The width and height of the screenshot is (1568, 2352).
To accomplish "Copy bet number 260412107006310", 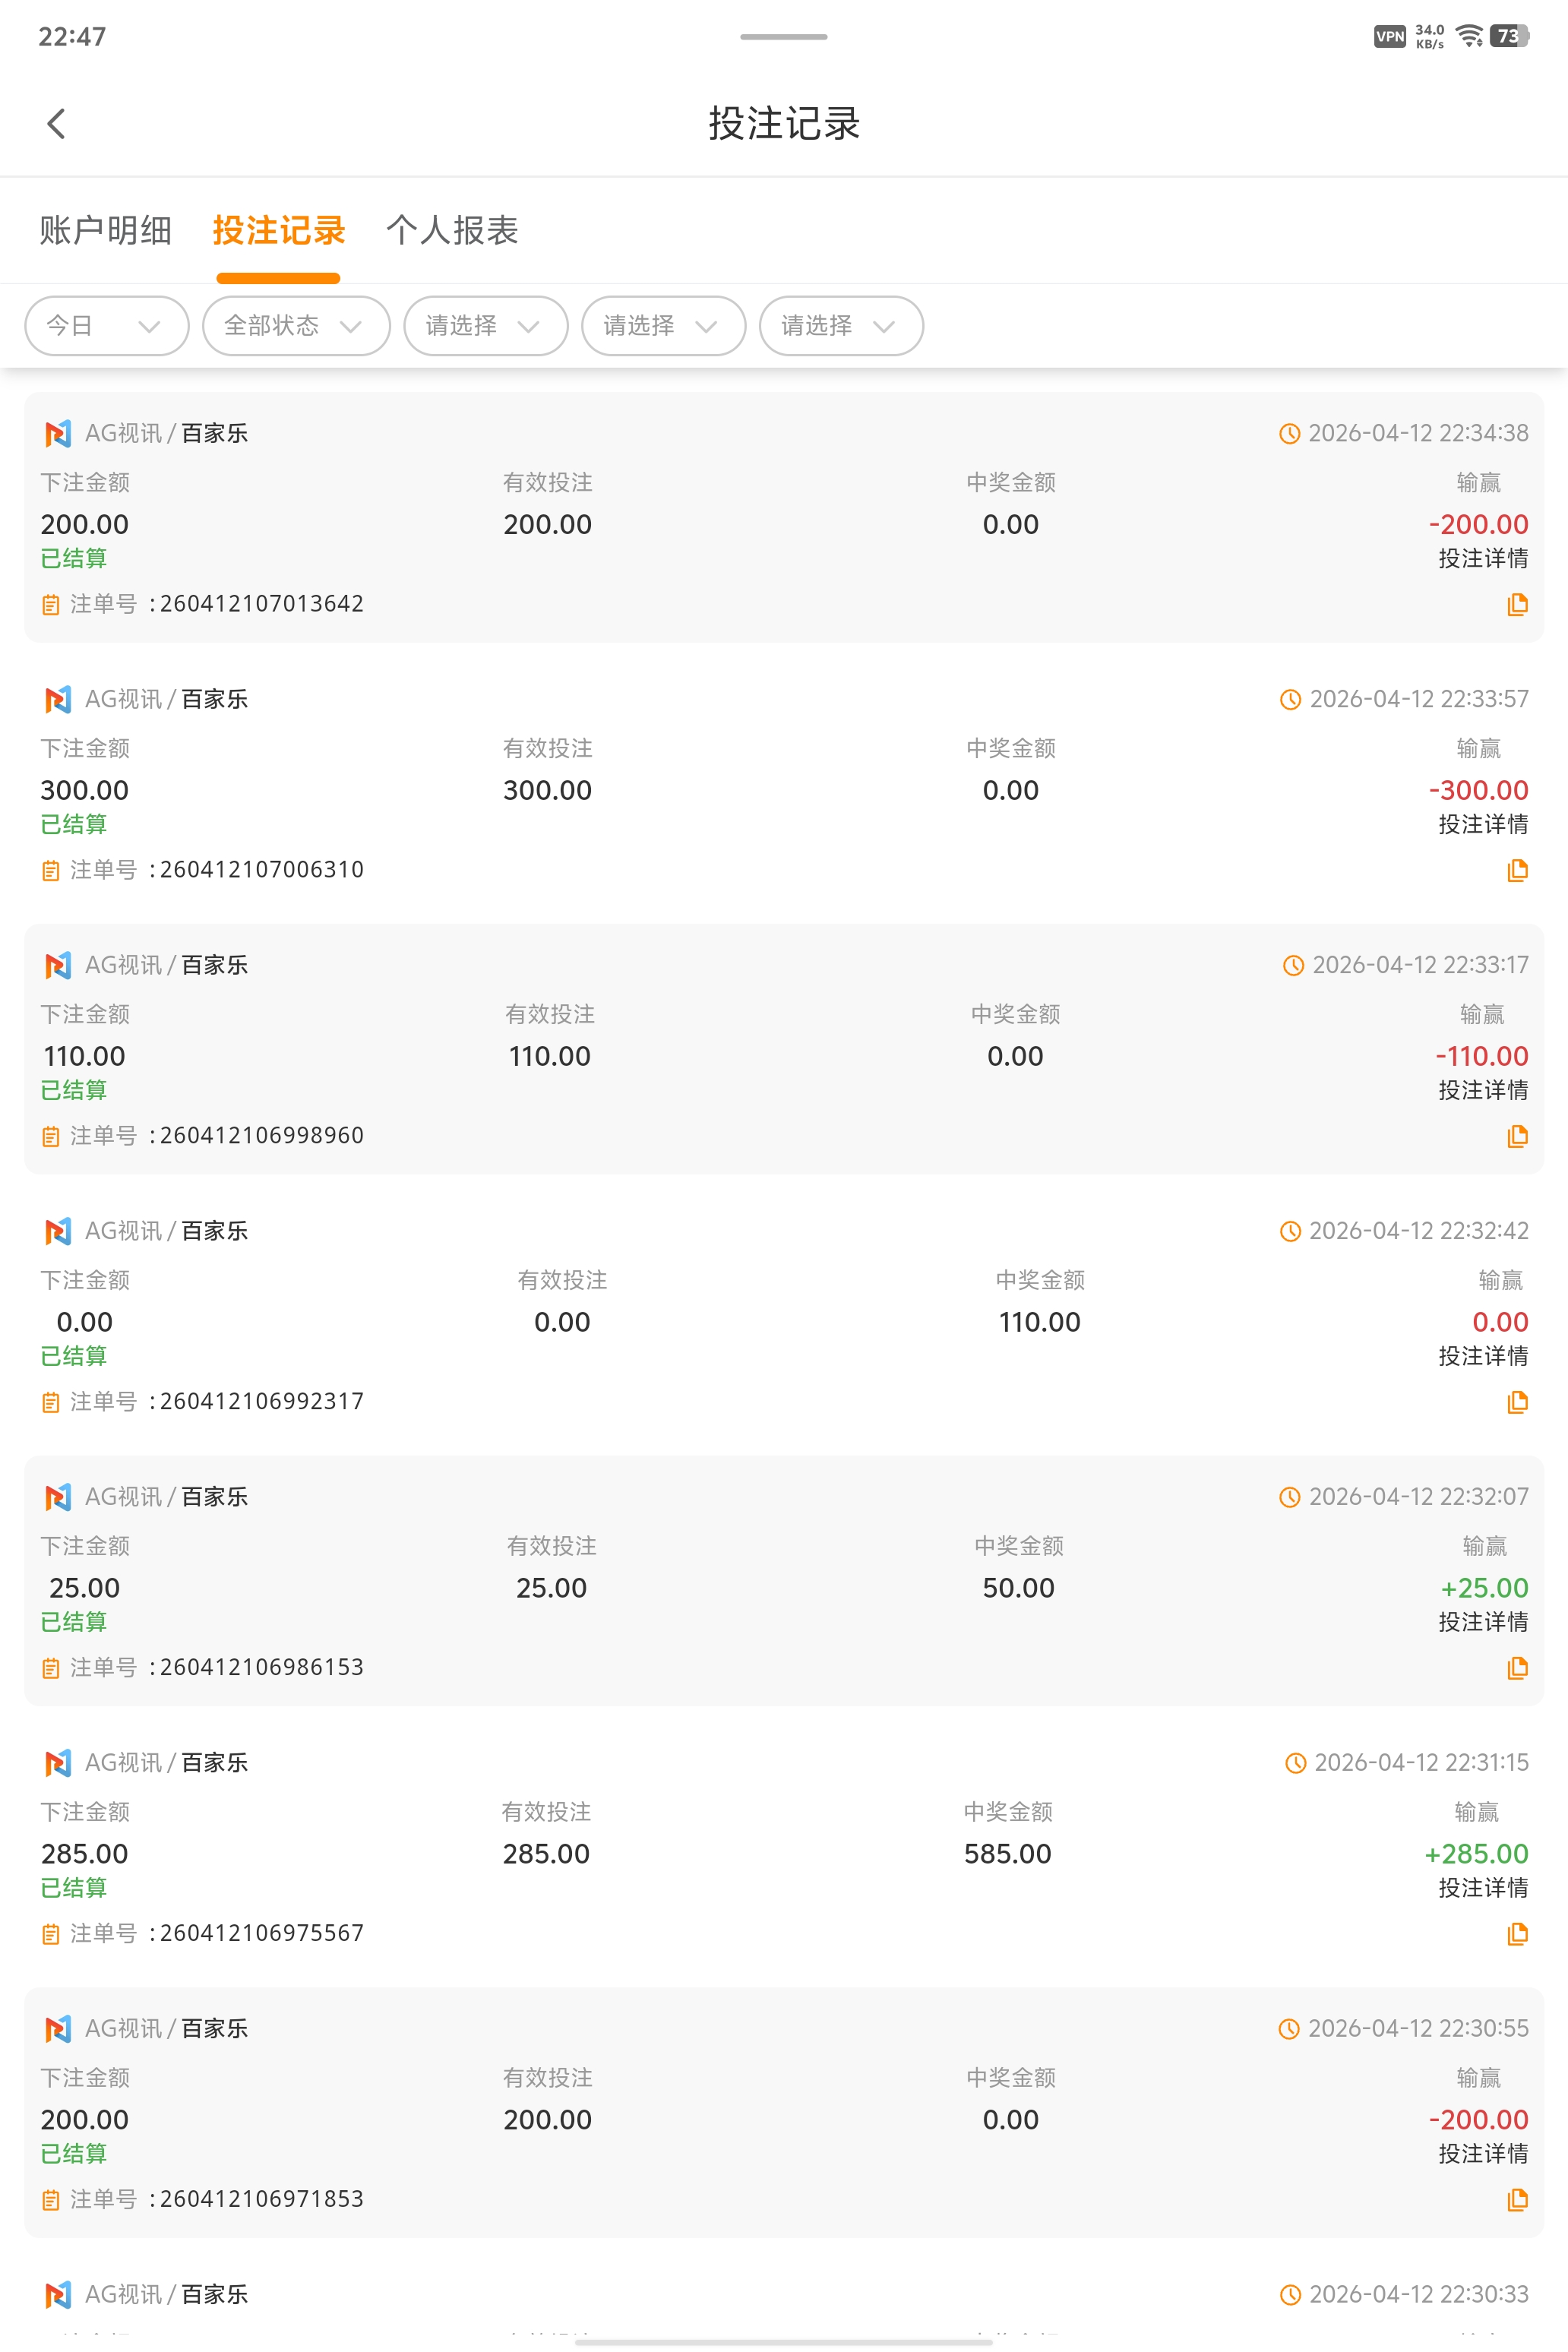I will pyautogui.click(x=1516, y=870).
